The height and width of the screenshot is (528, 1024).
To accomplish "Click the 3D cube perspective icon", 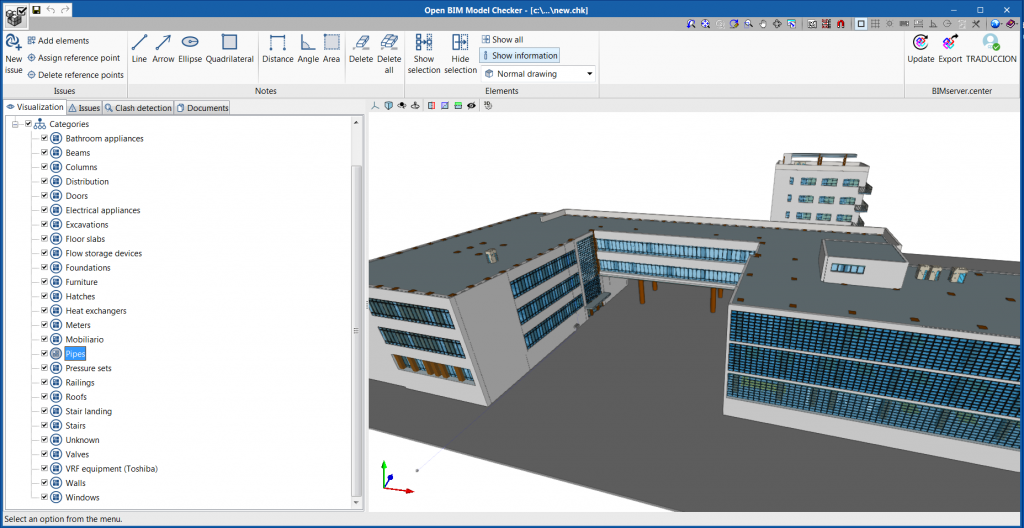I will pos(389,106).
